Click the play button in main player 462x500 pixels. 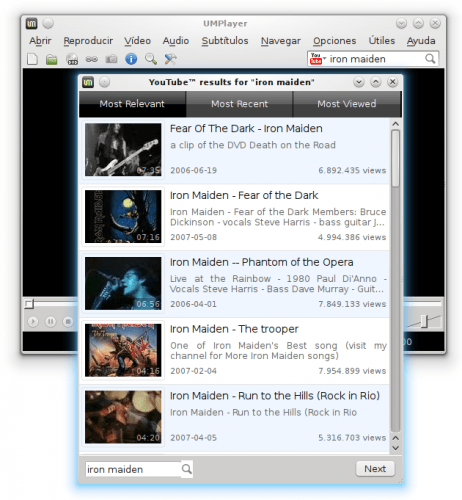(x=33, y=322)
